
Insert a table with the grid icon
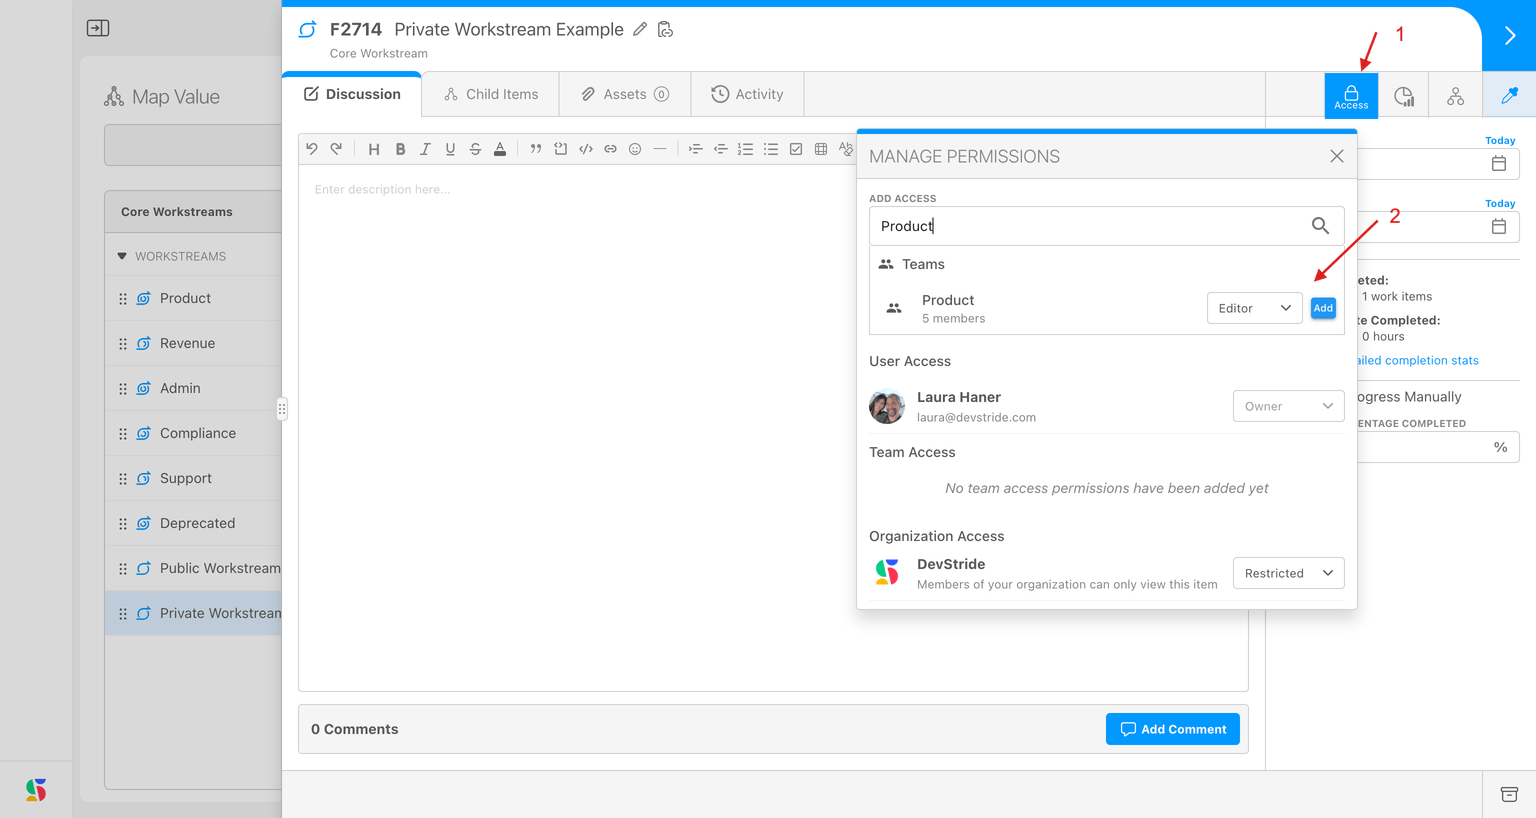821,149
